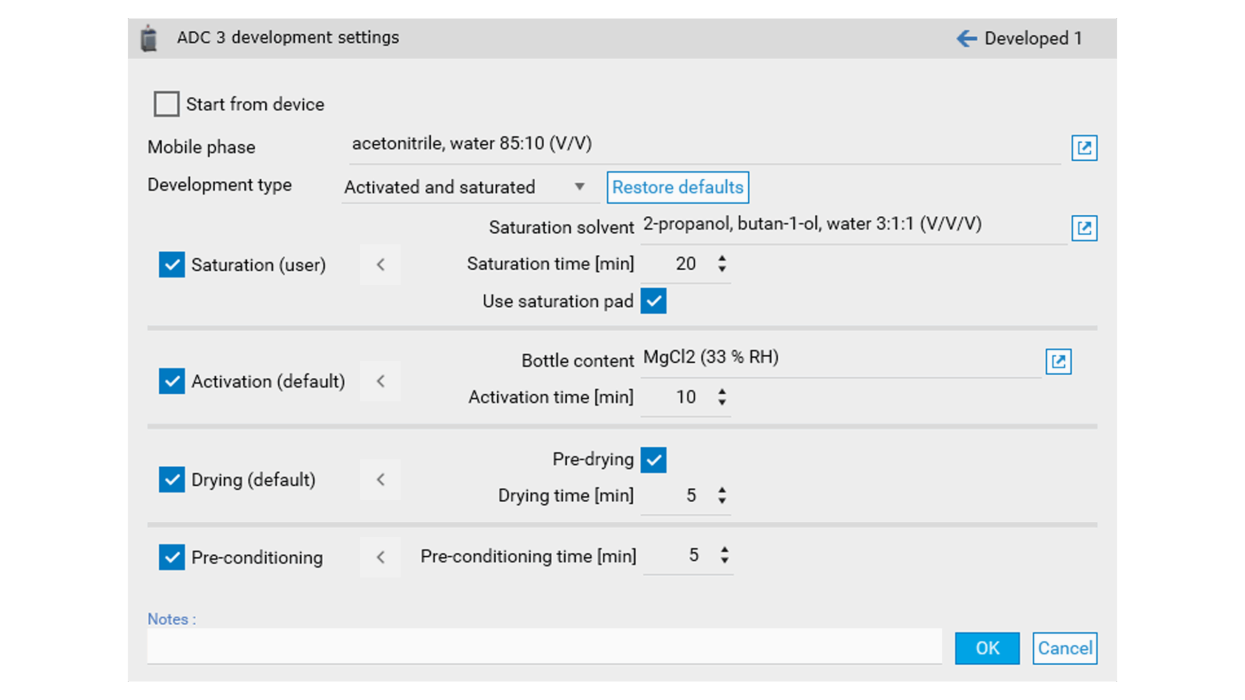
Task: Uncheck the Pre-conditioning option
Action: [171, 557]
